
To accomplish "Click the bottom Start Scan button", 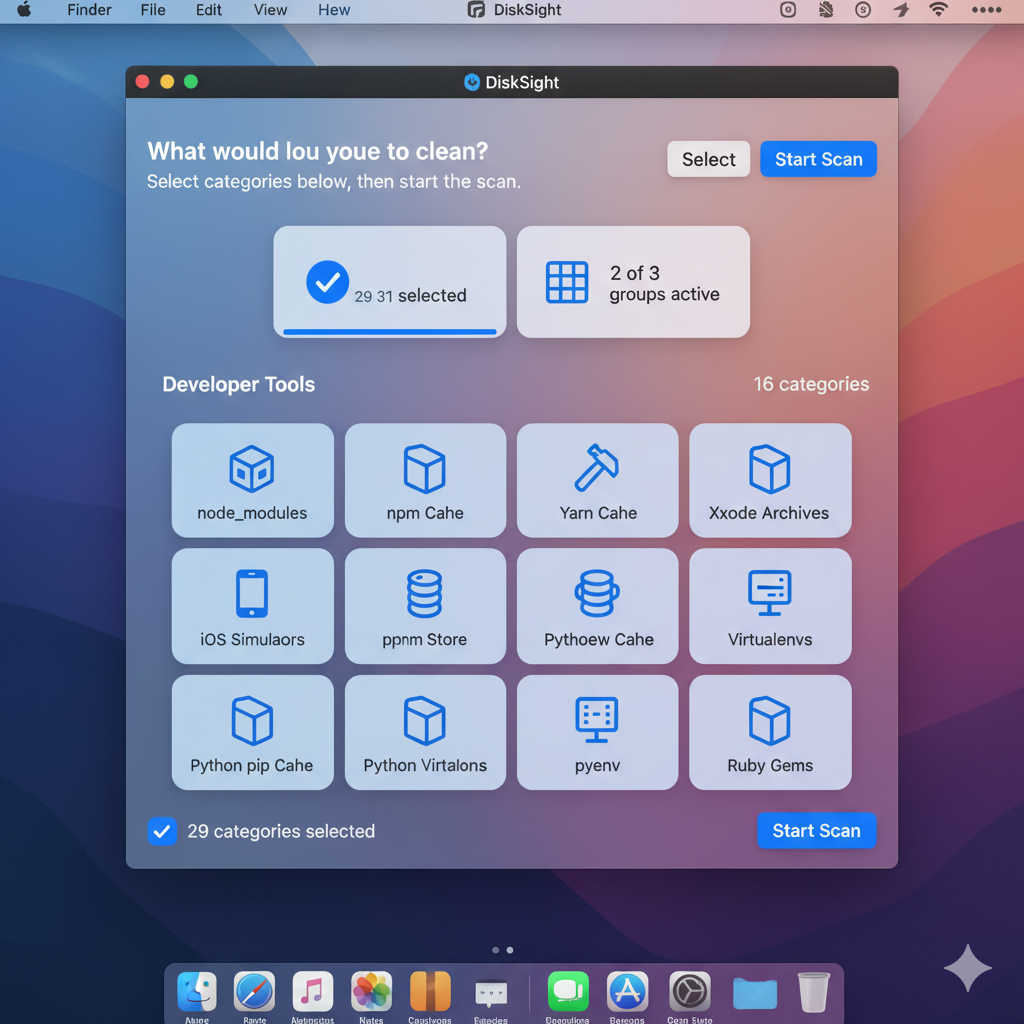I will pyautogui.click(x=816, y=831).
